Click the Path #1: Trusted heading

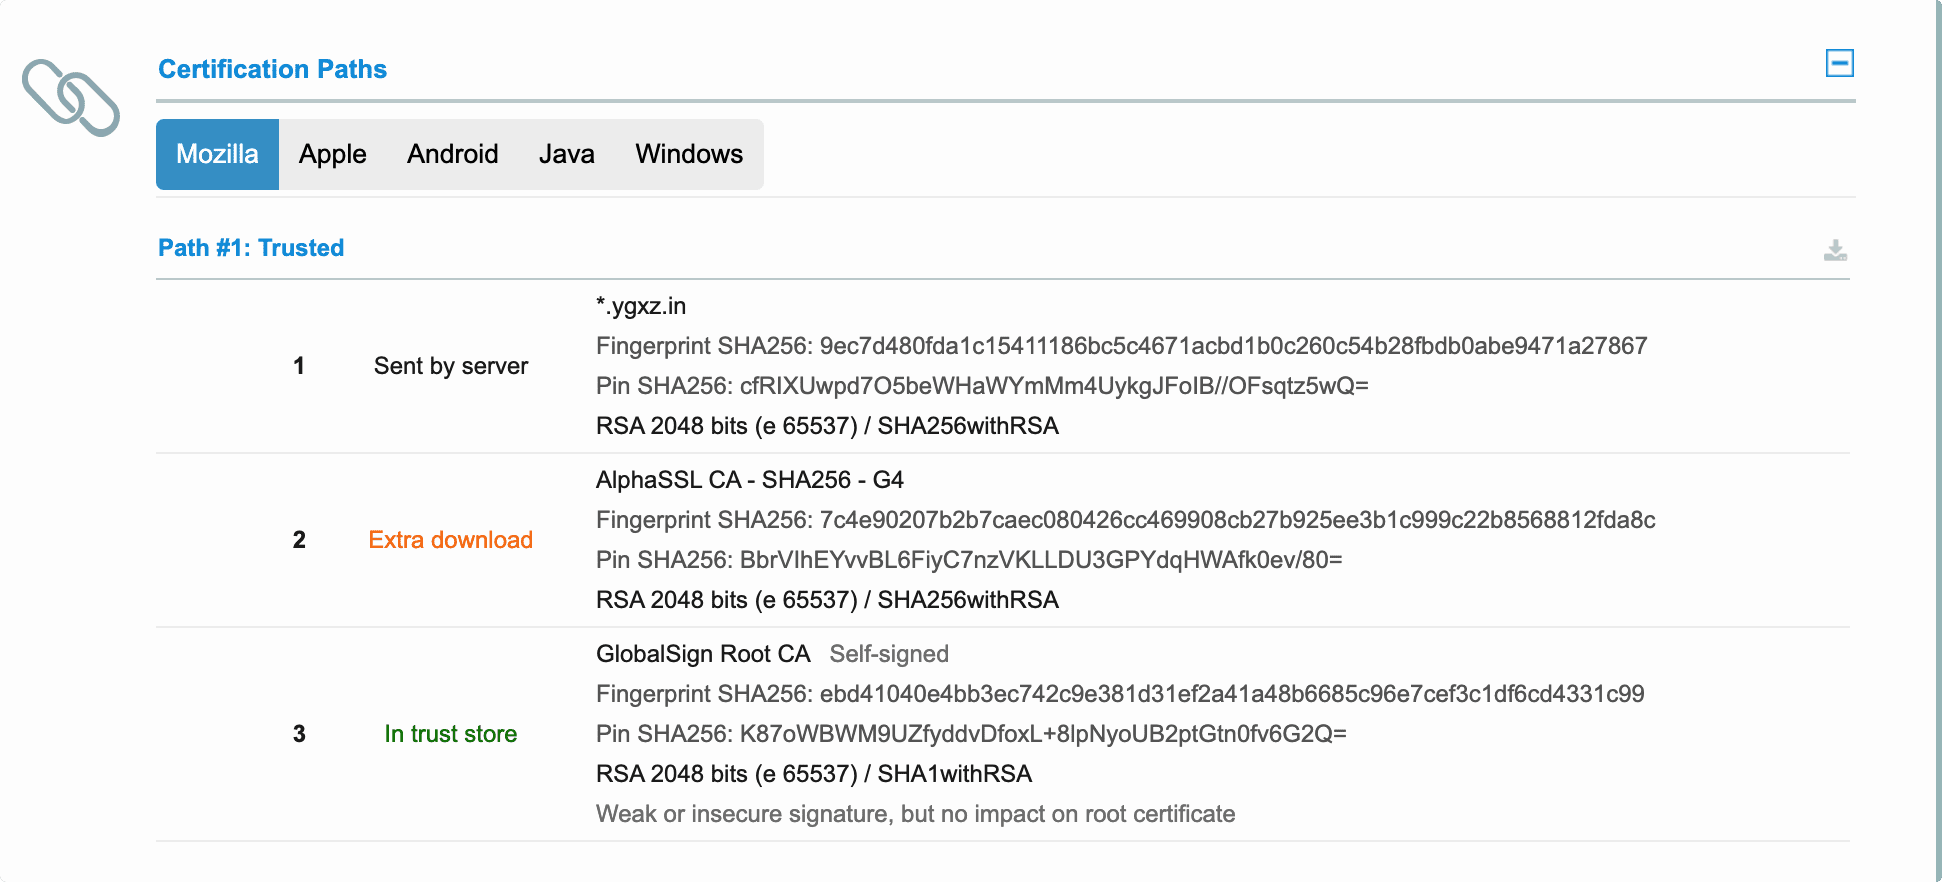tap(251, 248)
